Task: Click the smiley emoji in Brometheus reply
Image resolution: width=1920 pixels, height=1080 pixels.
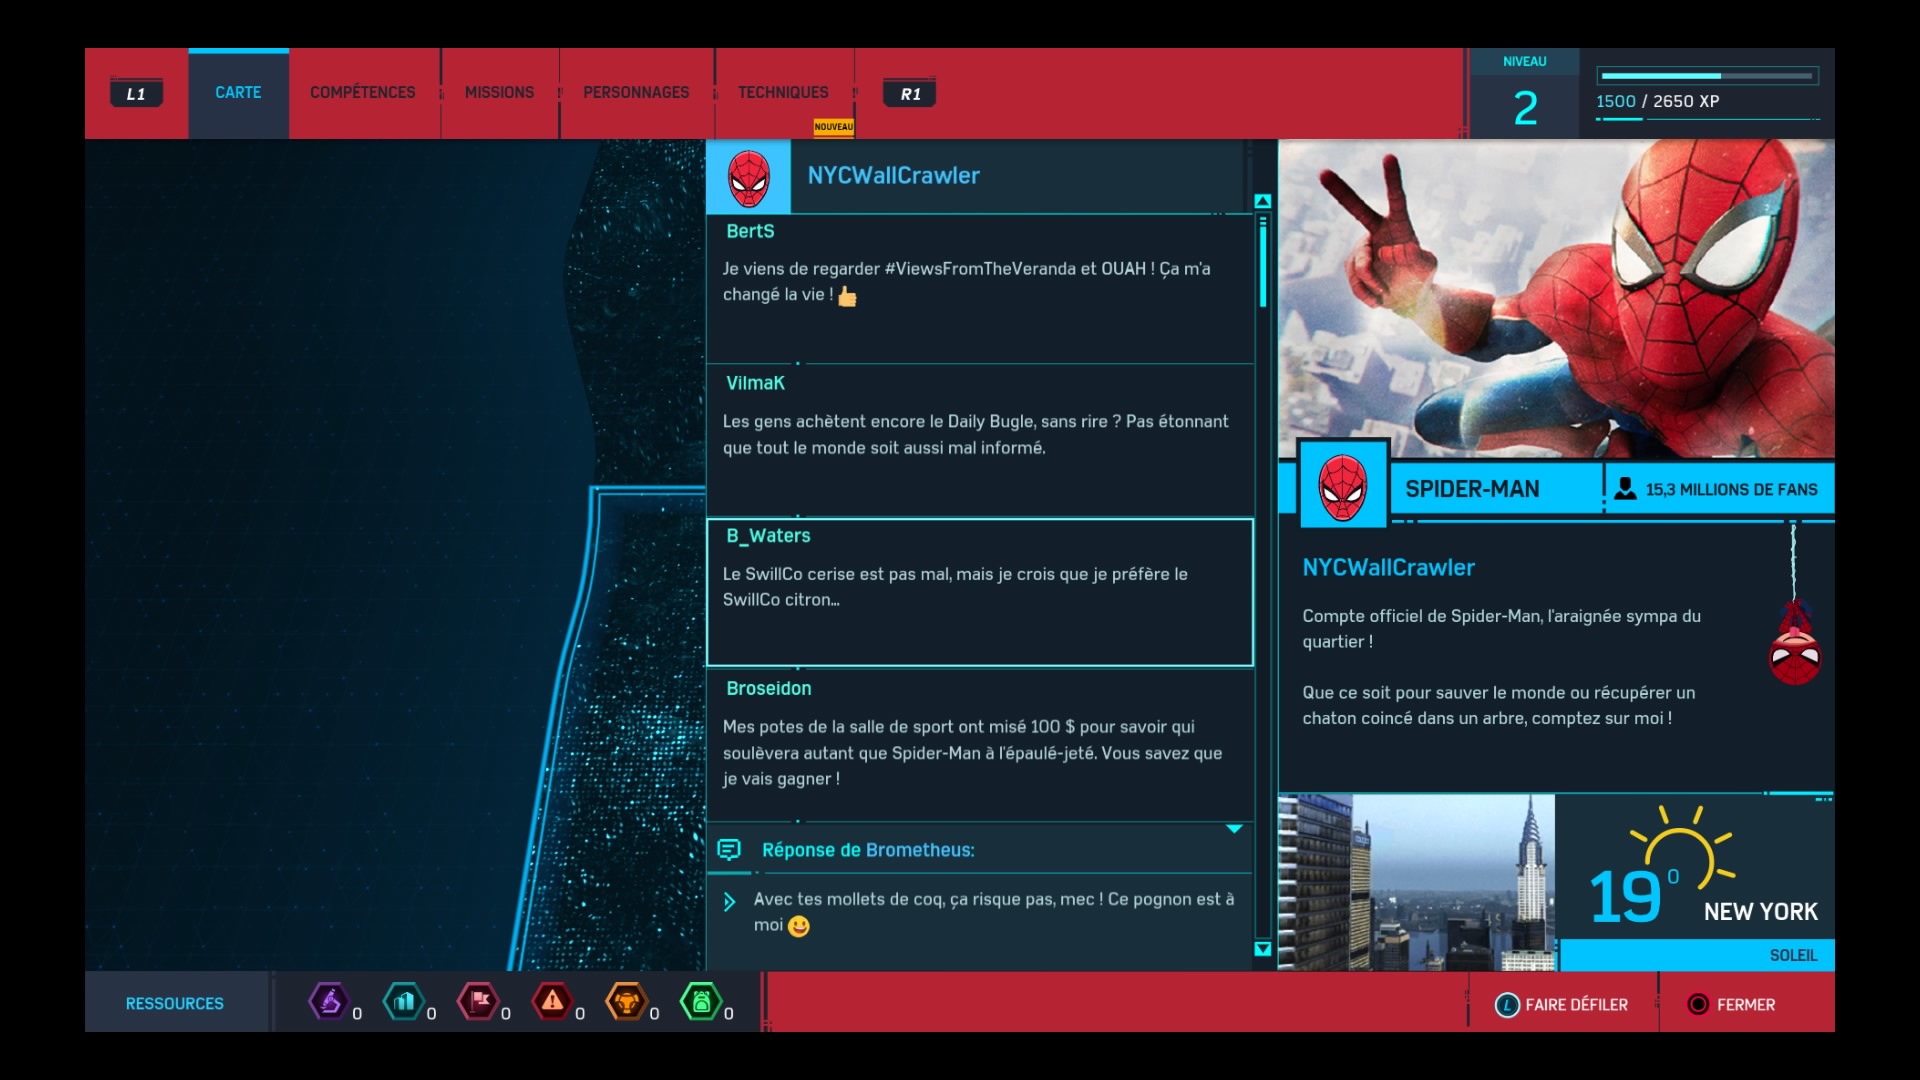Action: point(799,926)
